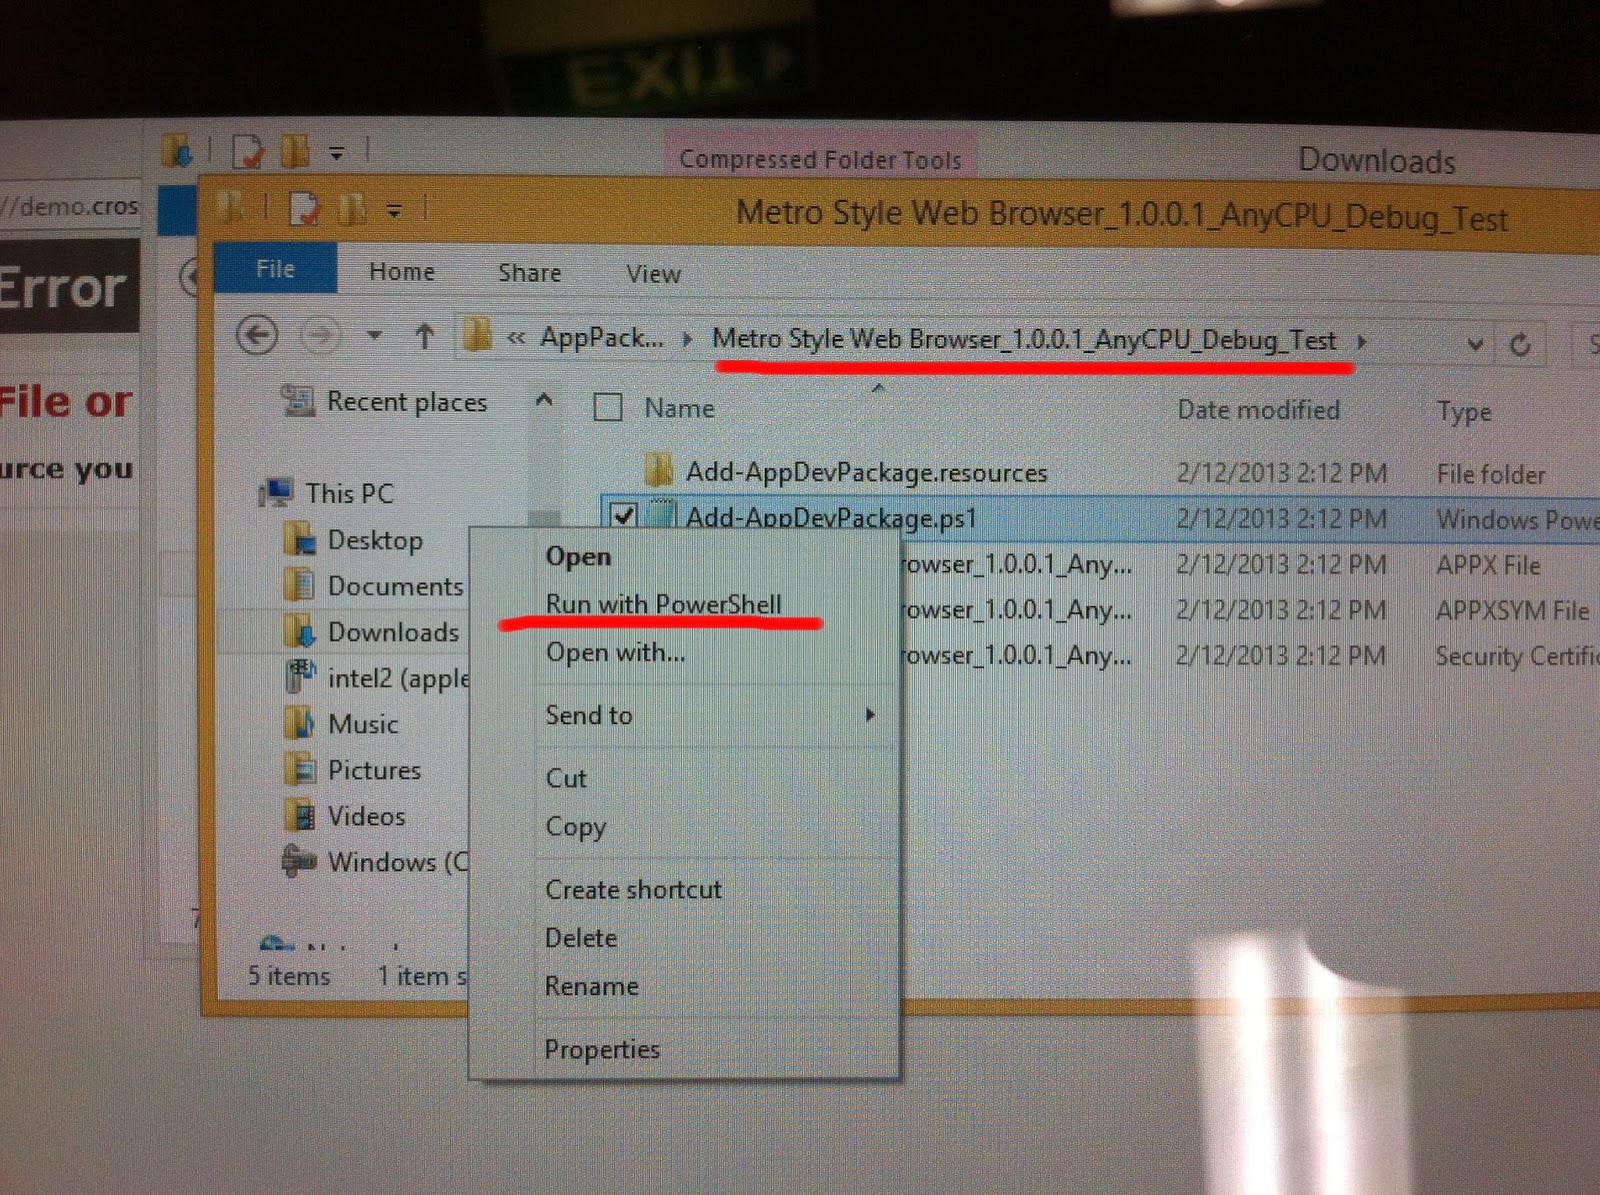The height and width of the screenshot is (1195, 1600).
Task: Sort by Date modified column header
Action: pos(1258,410)
